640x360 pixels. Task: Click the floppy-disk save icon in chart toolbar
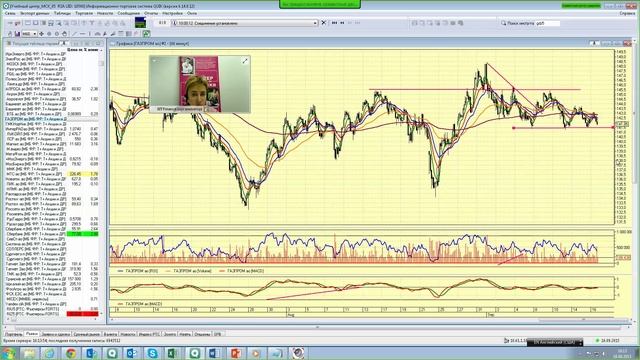(x=17, y=34)
